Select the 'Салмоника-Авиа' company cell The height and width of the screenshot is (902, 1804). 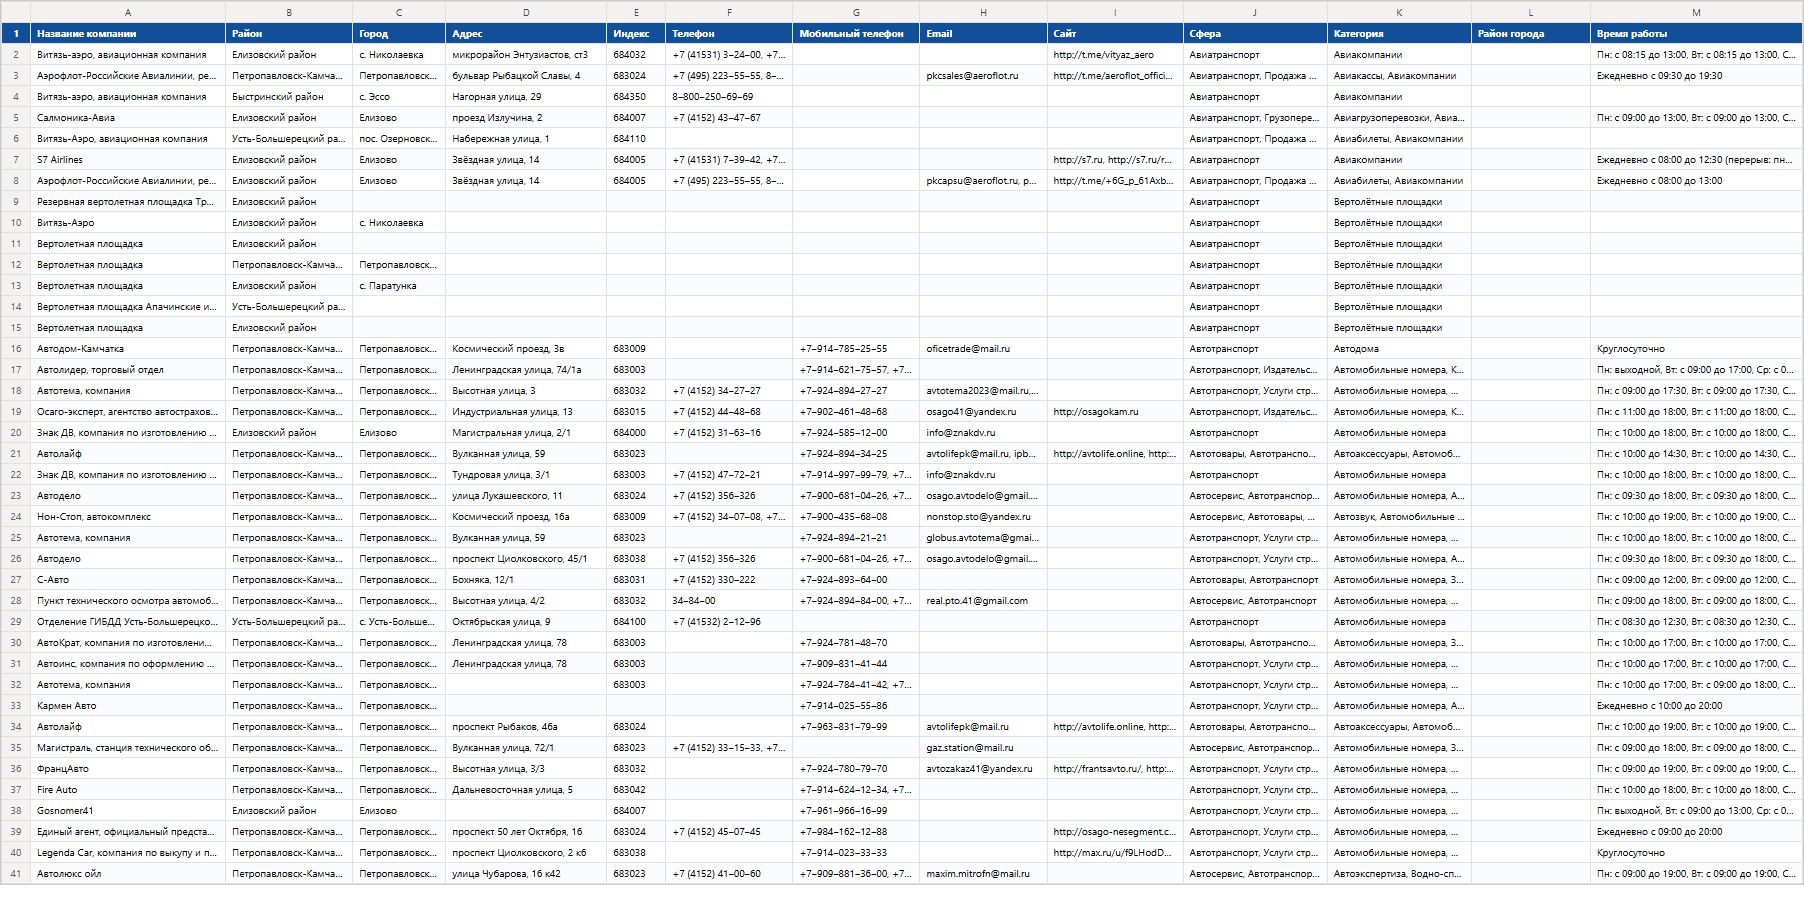(128, 118)
